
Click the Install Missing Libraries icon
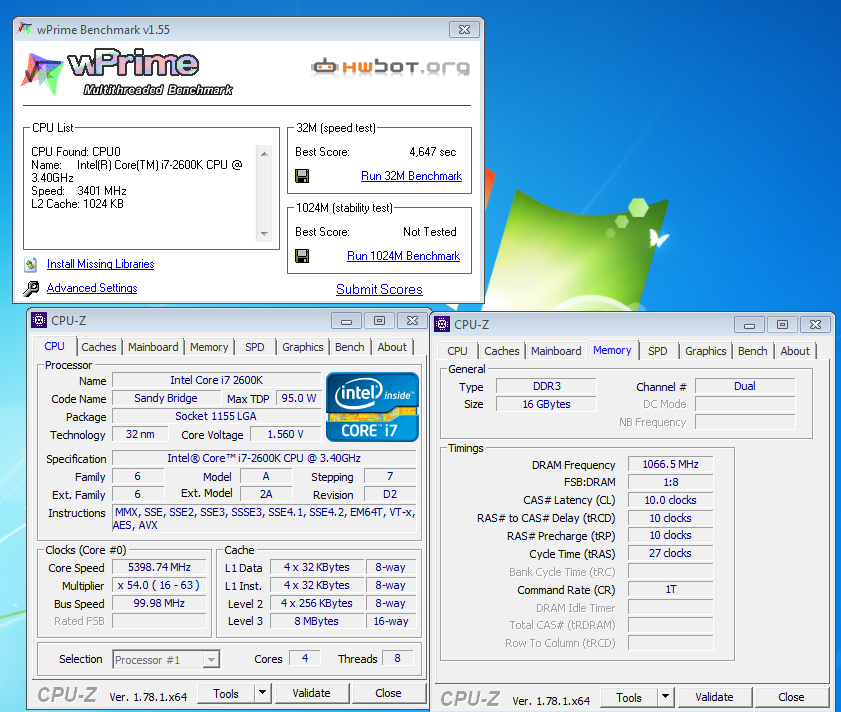click(31, 264)
